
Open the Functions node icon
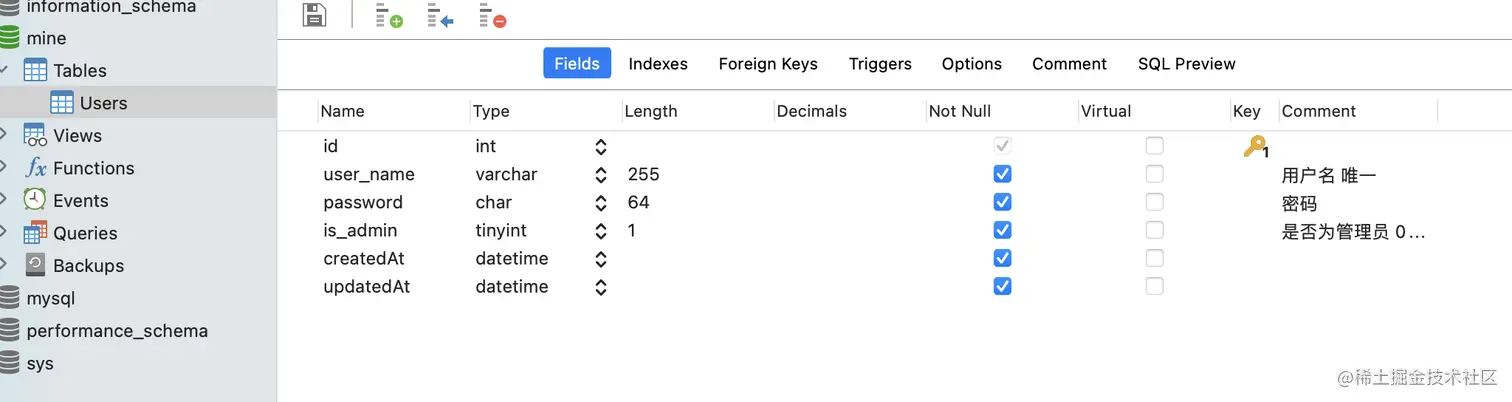click(36, 168)
